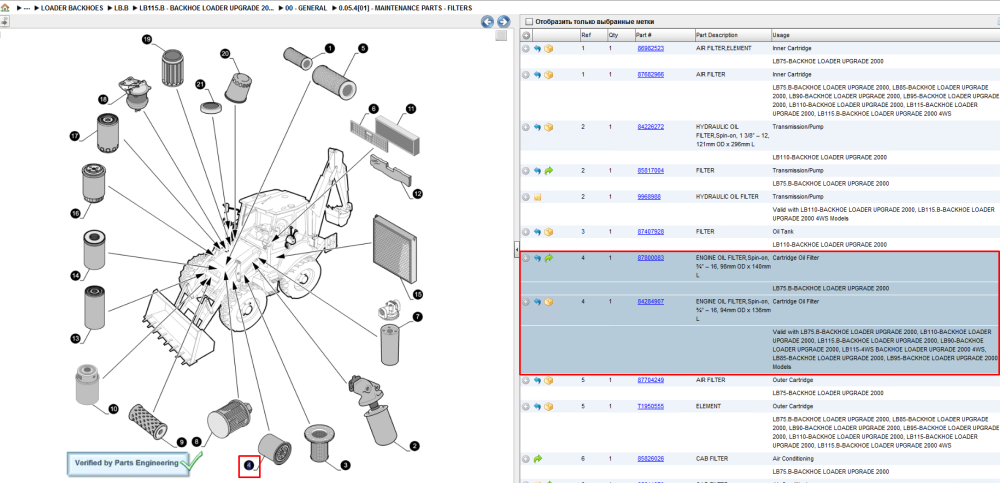1000x483 pixels.
Task: Open part number 84284967 link
Action: point(651,301)
